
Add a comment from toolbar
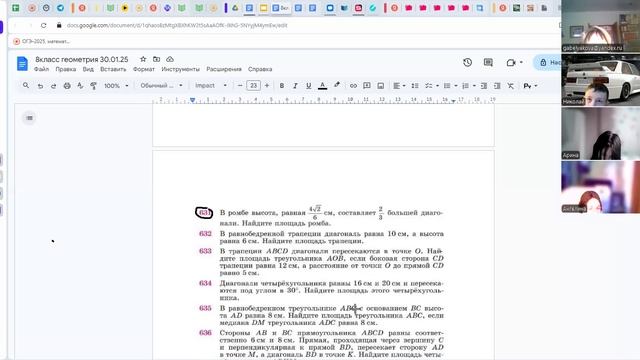pyautogui.click(x=367, y=86)
